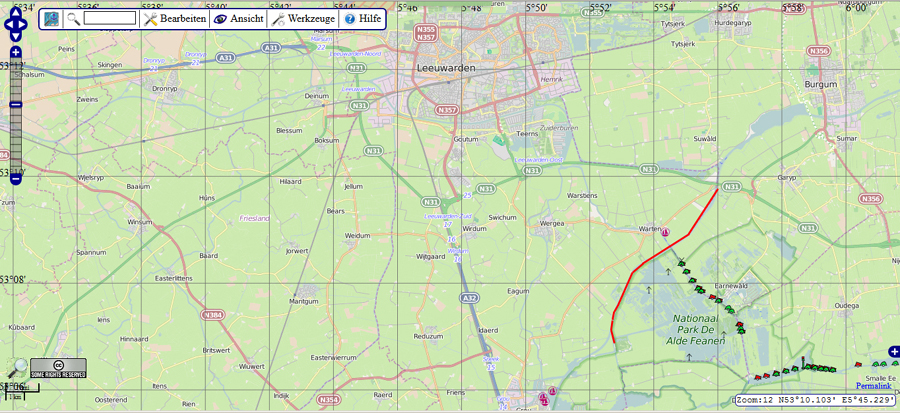
Task: Open the Ansicht menu
Action: [239, 18]
